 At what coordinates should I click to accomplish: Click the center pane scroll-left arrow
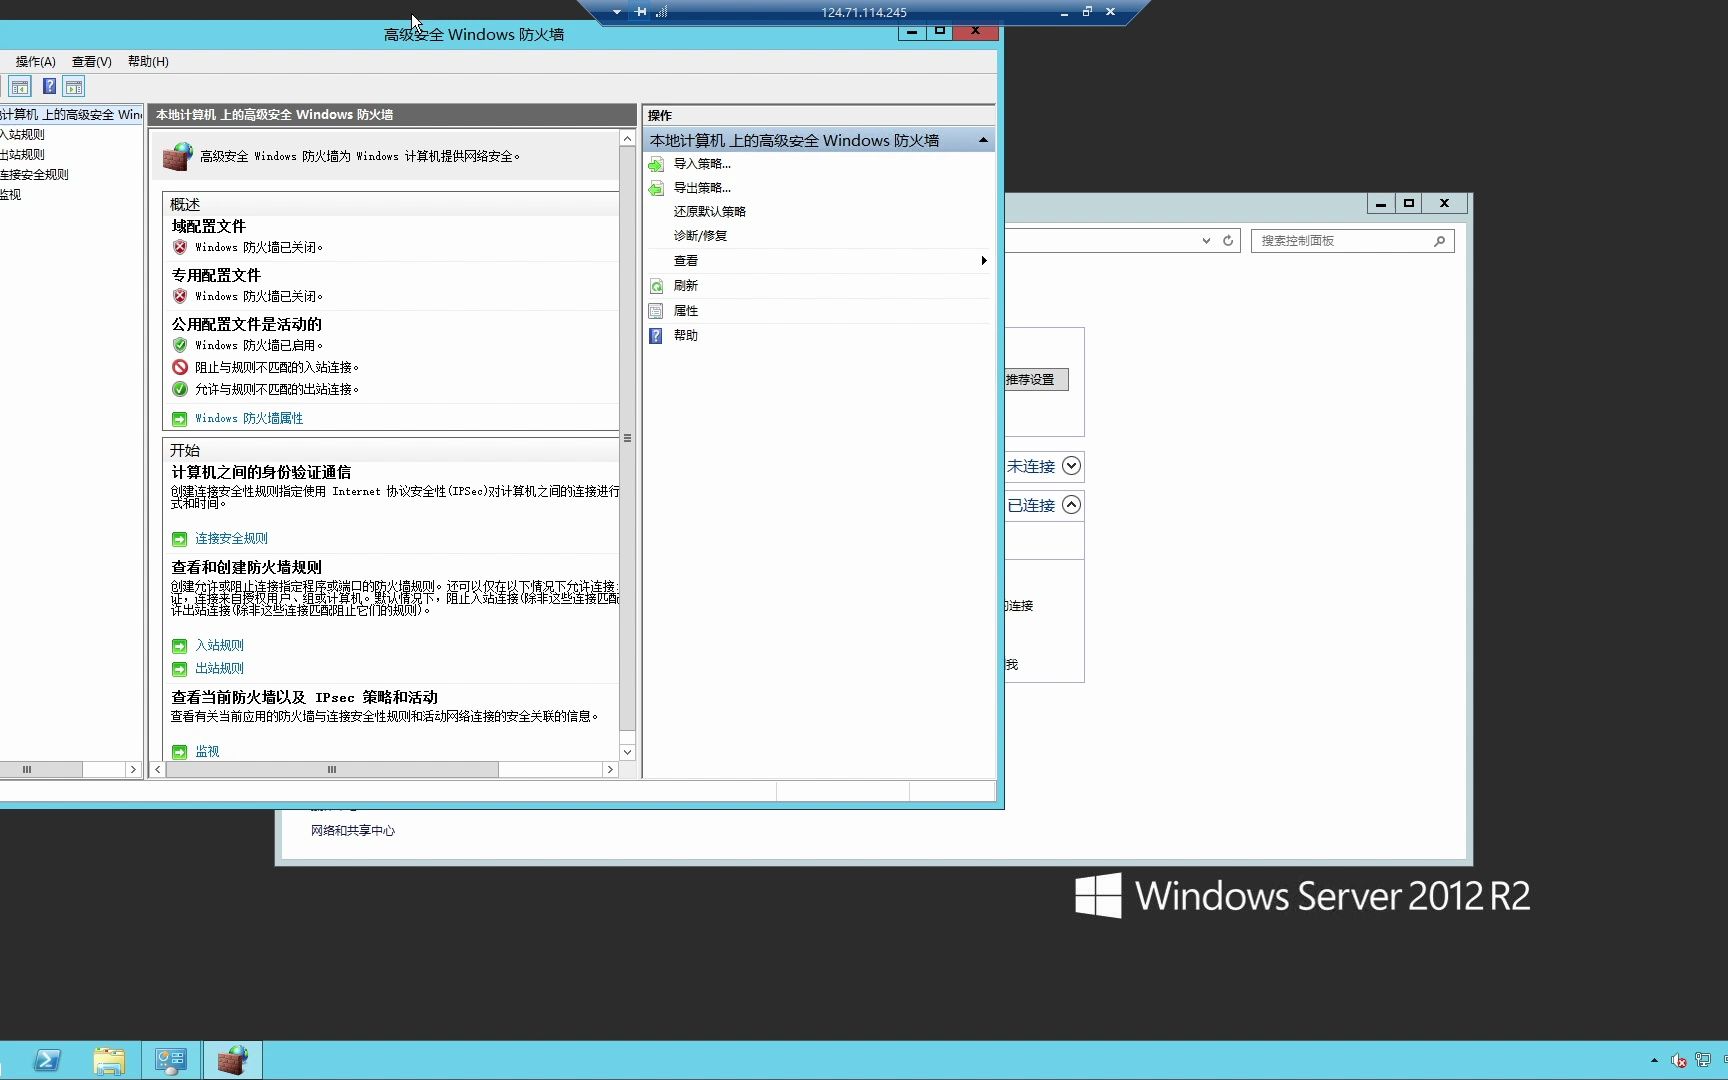(x=157, y=770)
